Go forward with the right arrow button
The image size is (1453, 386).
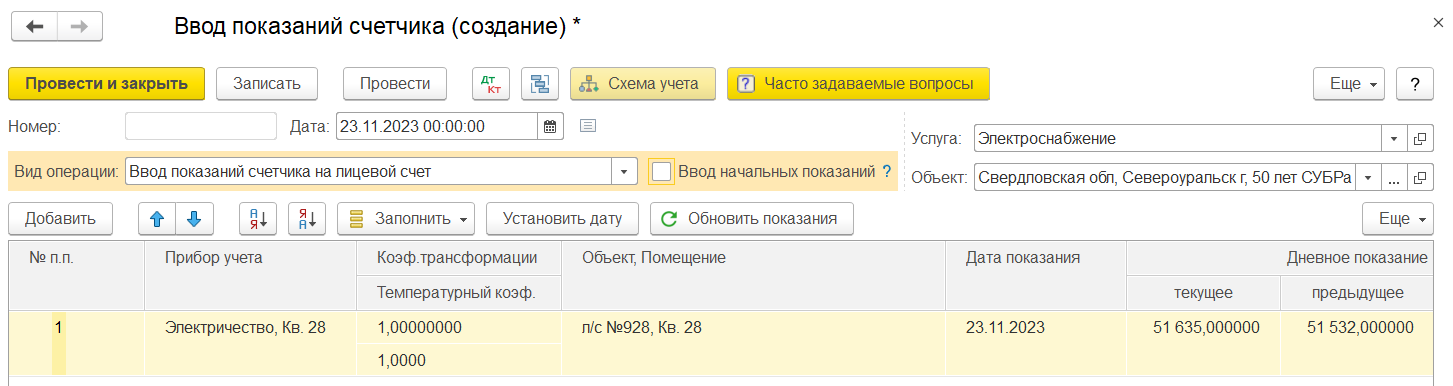80,27
